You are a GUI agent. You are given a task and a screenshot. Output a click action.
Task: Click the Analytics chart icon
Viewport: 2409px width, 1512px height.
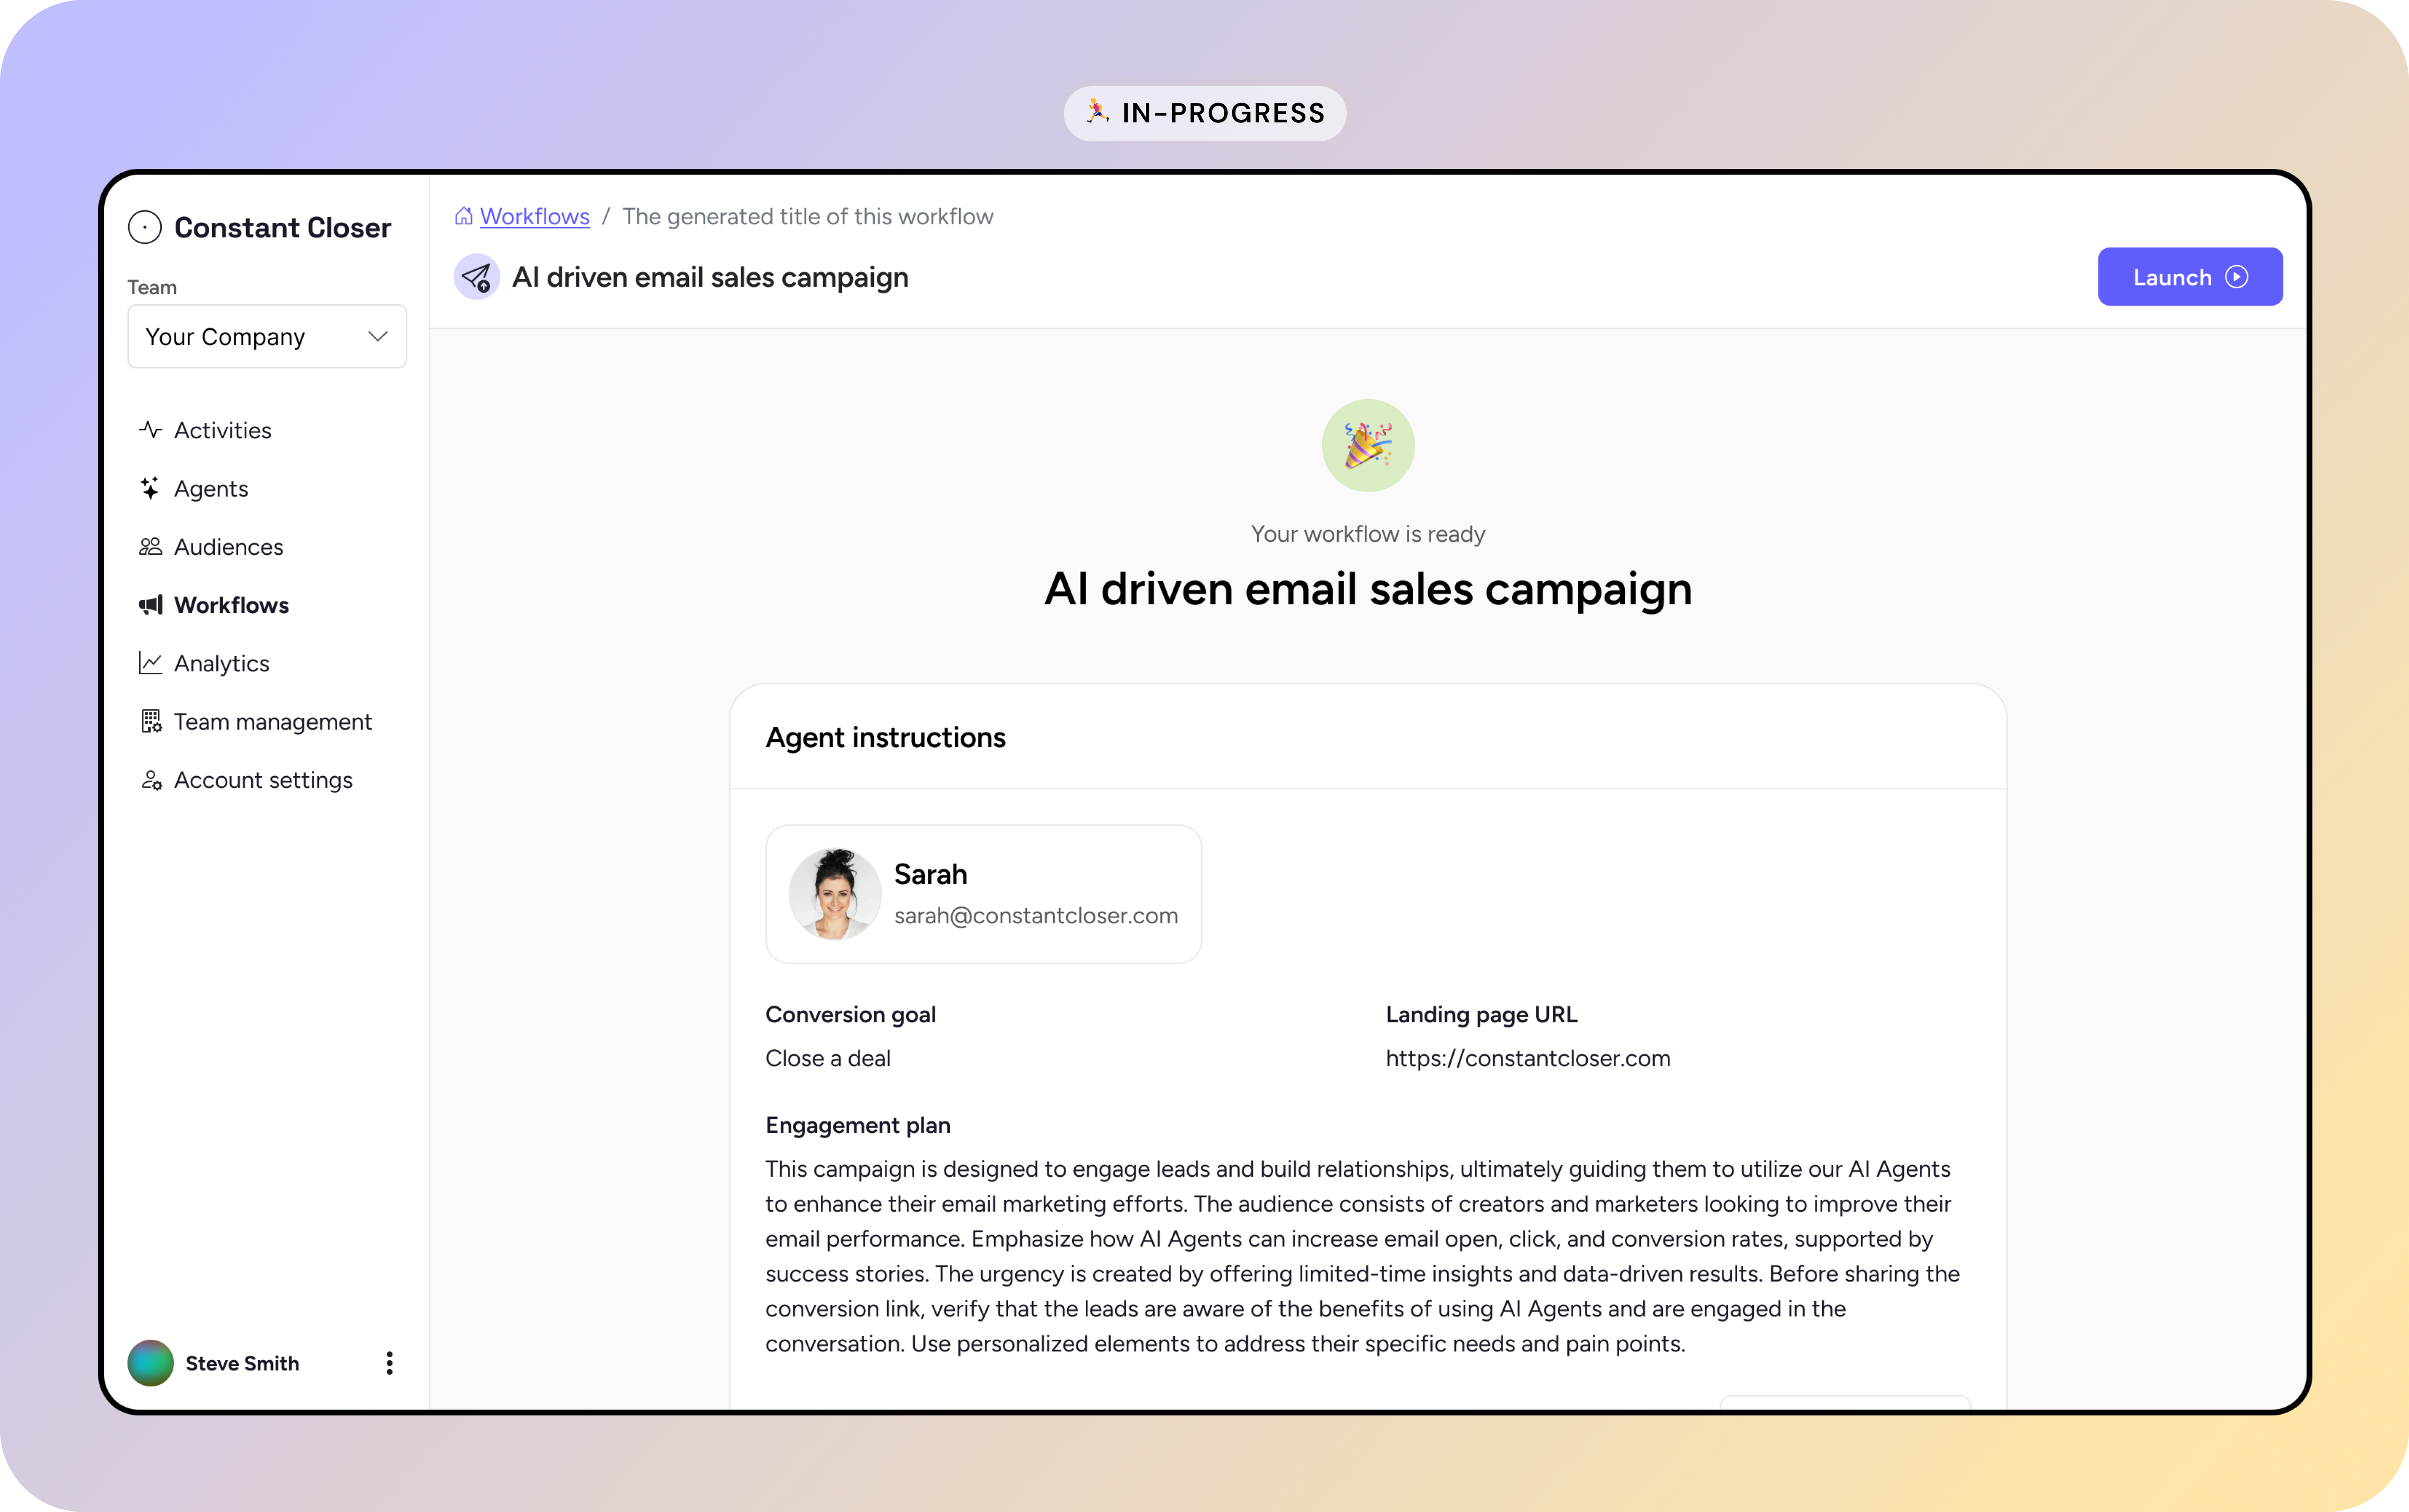[151, 663]
